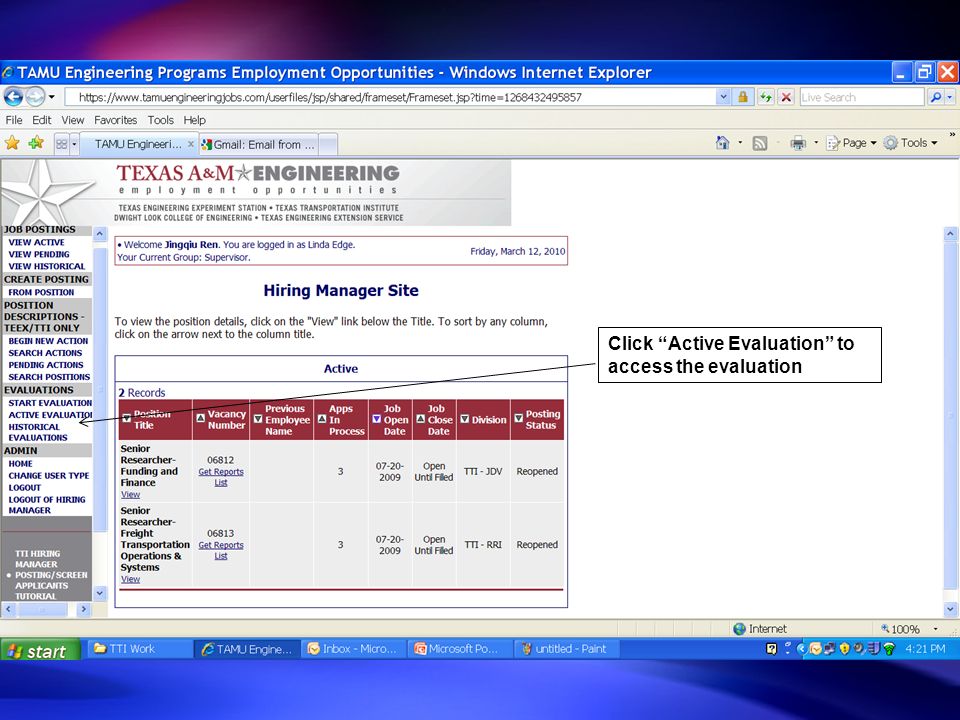Sort by Job Close Date arrow
Viewport: 960px width, 720px height.
click(421, 419)
